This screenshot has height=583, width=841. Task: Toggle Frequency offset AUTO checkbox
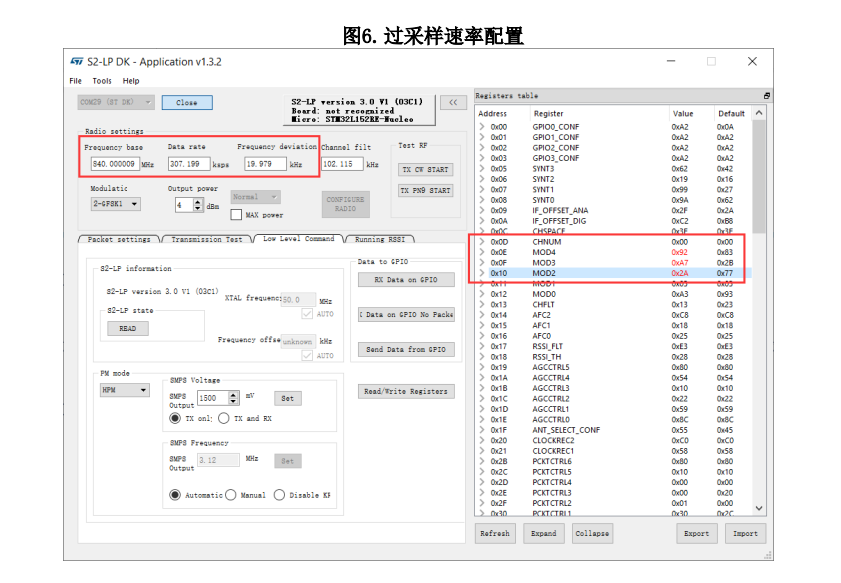pos(307,356)
